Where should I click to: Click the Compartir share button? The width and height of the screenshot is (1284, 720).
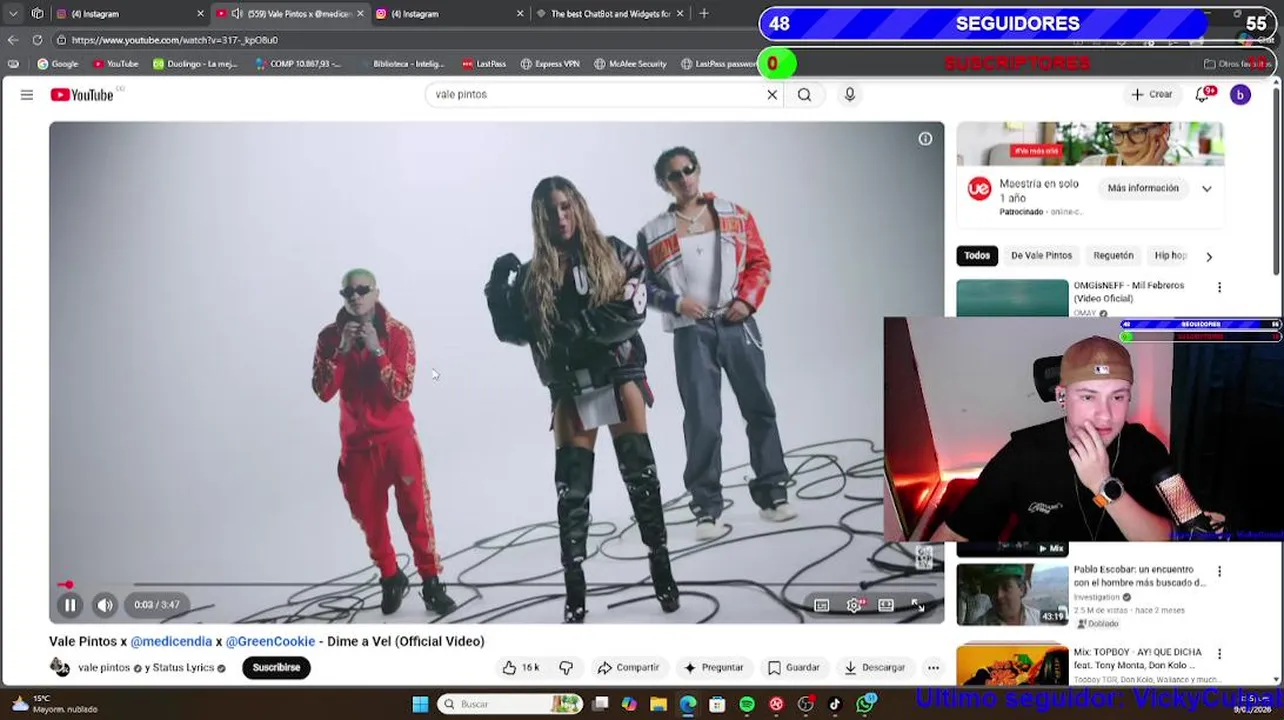coord(628,667)
